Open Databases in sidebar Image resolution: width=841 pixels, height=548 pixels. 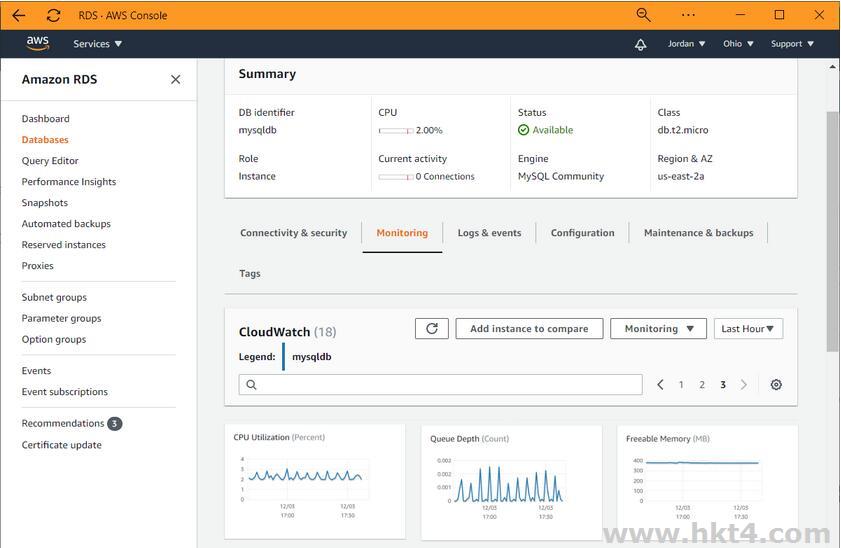(x=45, y=139)
